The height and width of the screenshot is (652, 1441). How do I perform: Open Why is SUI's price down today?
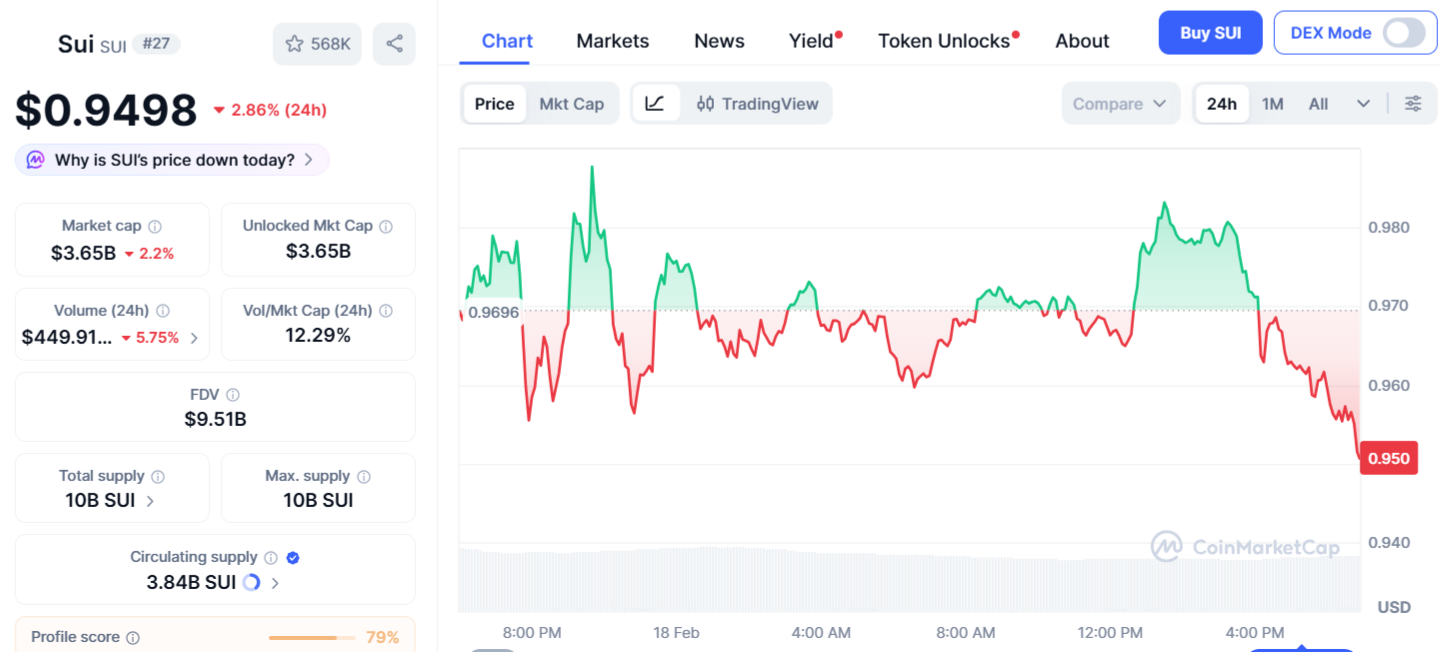[172, 160]
